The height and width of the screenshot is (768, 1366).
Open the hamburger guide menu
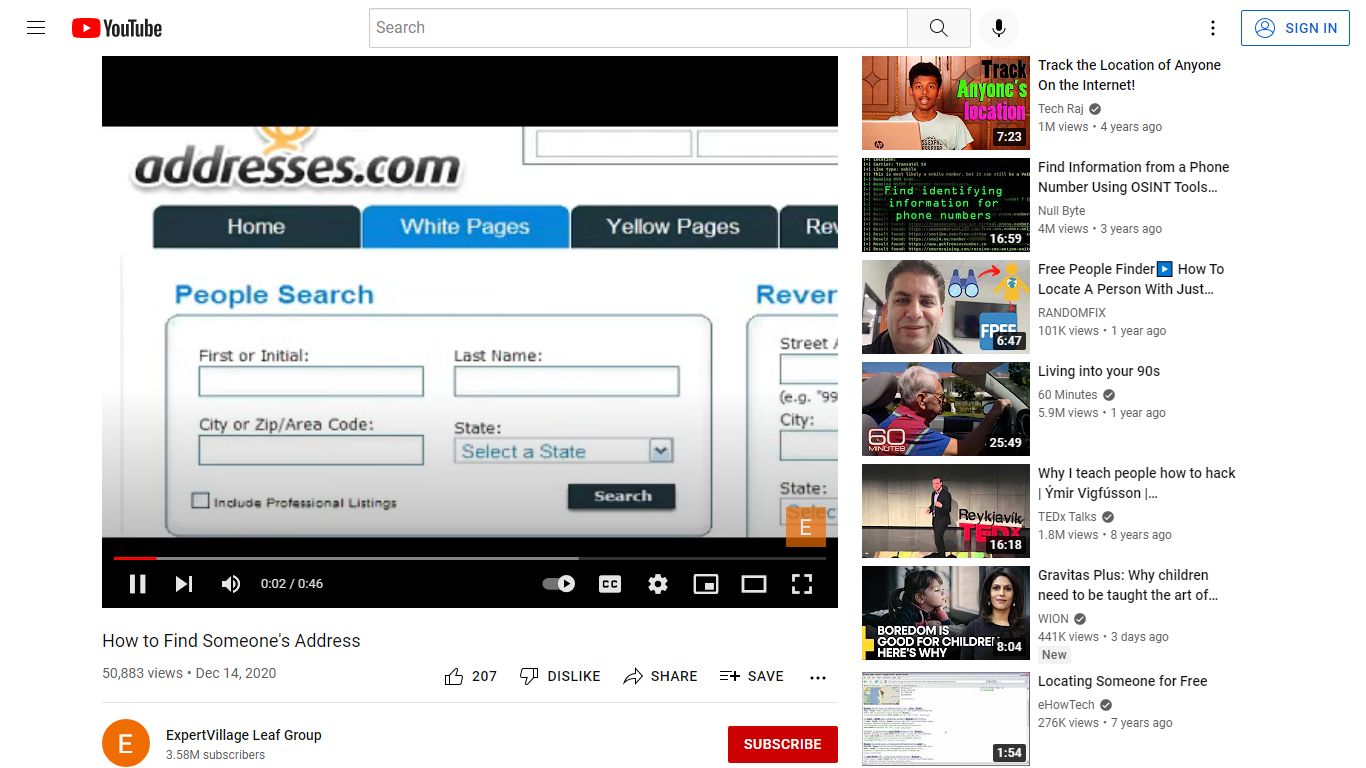tap(36, 28)
